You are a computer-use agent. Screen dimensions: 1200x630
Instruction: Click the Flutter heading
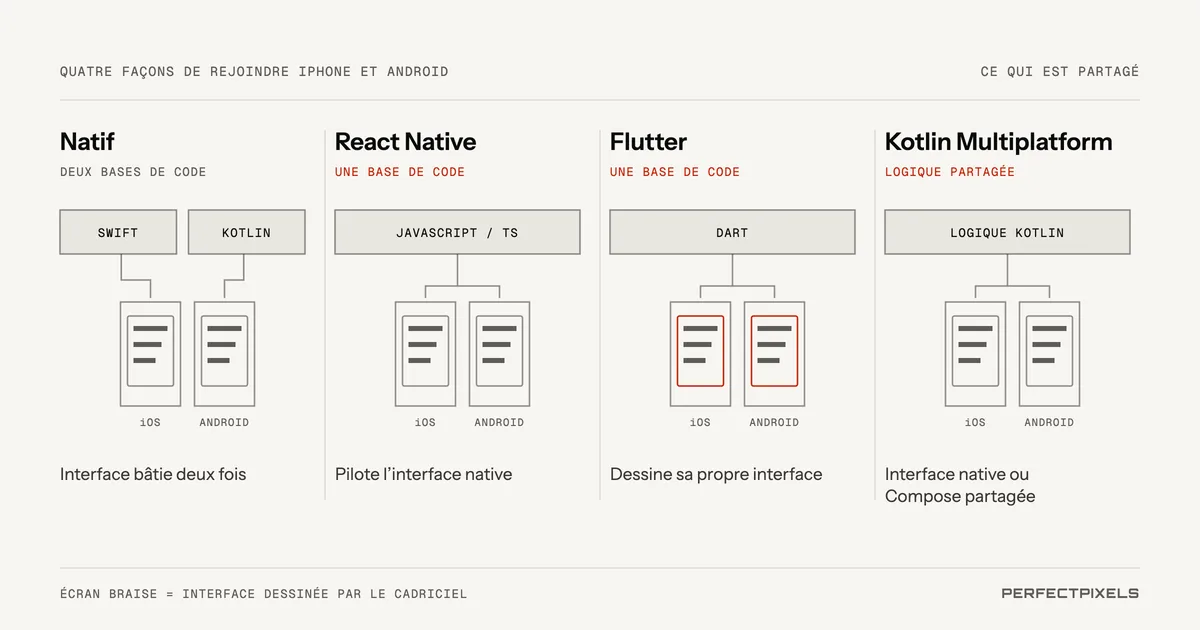click(x=648, y=141)
